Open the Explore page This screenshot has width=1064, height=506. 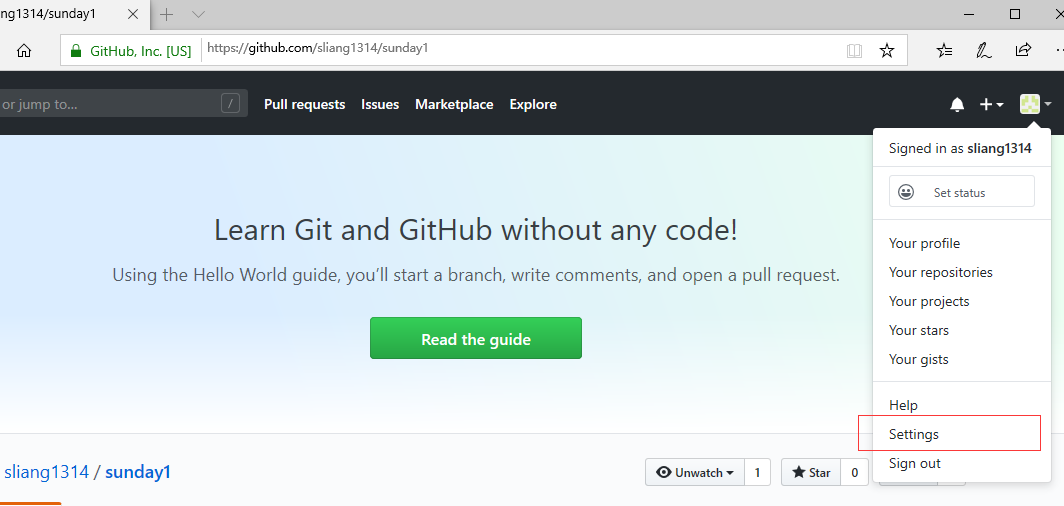click(x=533, y=104)
